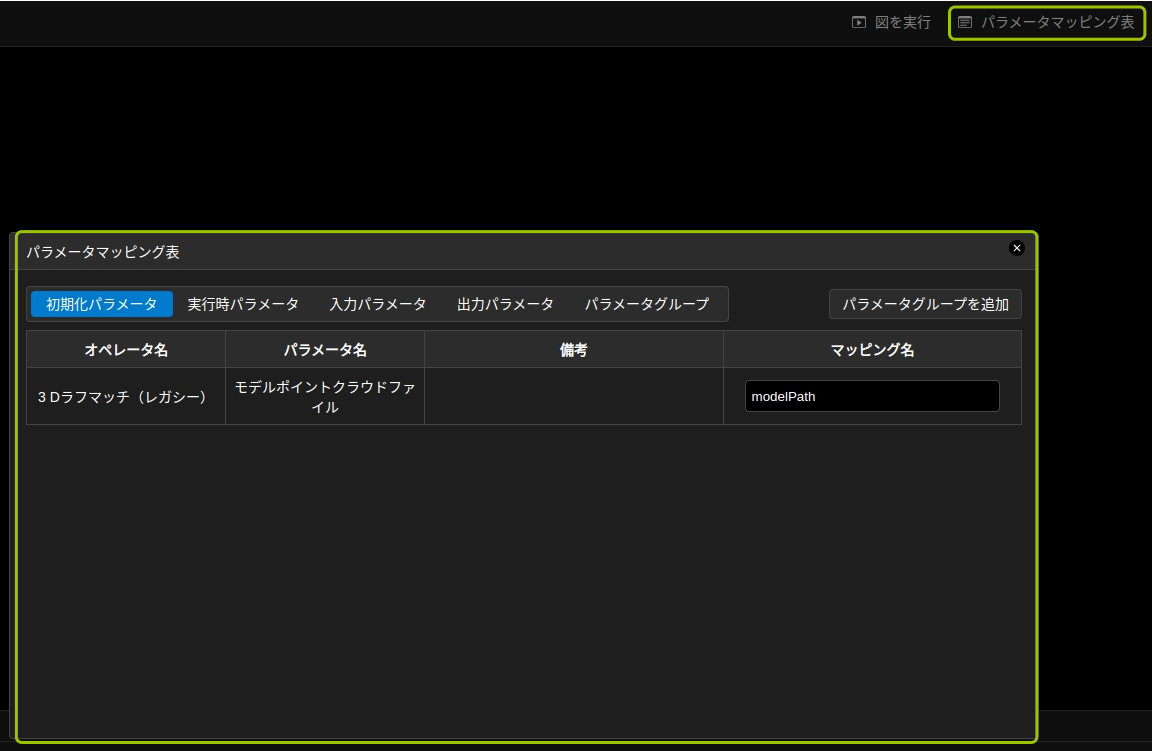The width and height of the screenshot is (1153, 751).
Task: Click the マッピング名 column header
Action: [x=872, y=350]
